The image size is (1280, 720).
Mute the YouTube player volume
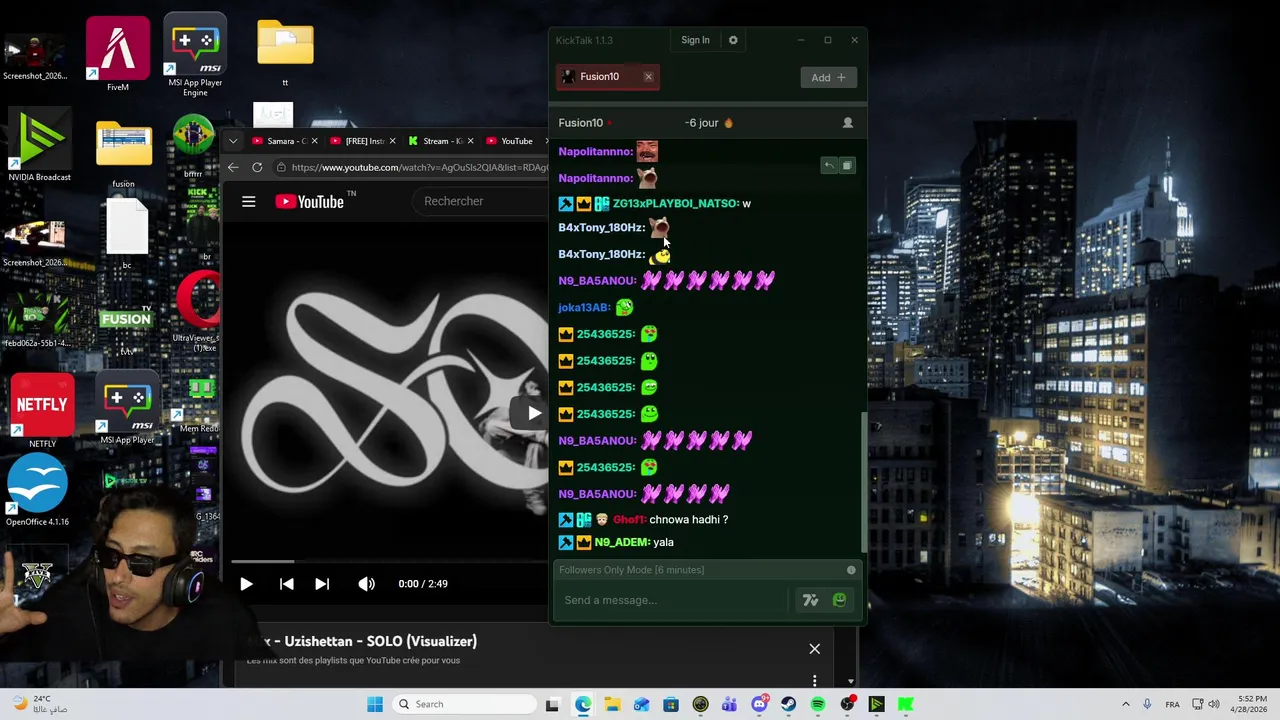366,584
